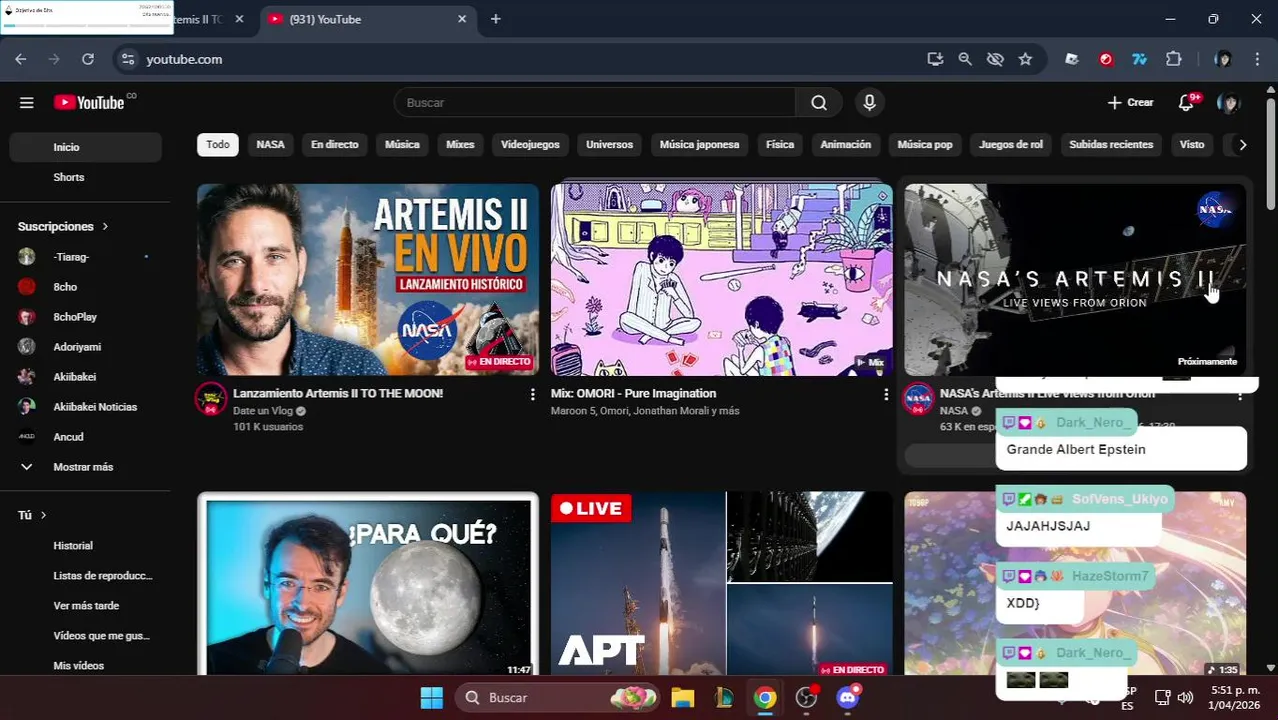Open the ¿Para qué? moon video thumbnail
The height and width of the screenshot is (720, 1278).
pyautogui.click(x=368, y=585)
